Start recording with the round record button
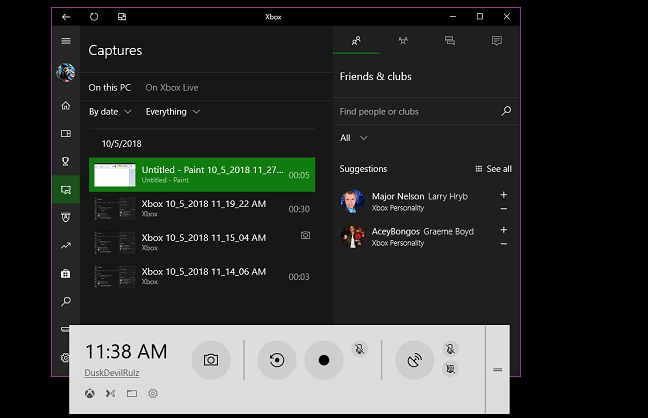The image size is (648, 418). tap(324, 360)
